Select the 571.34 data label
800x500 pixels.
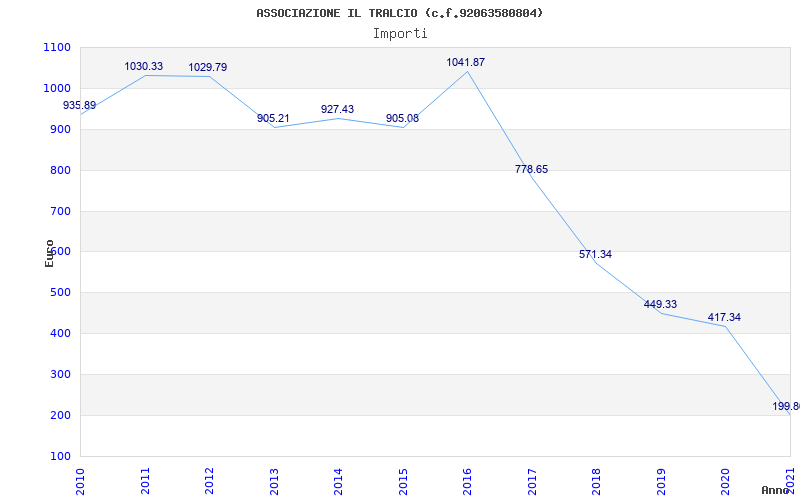point(595,254)
